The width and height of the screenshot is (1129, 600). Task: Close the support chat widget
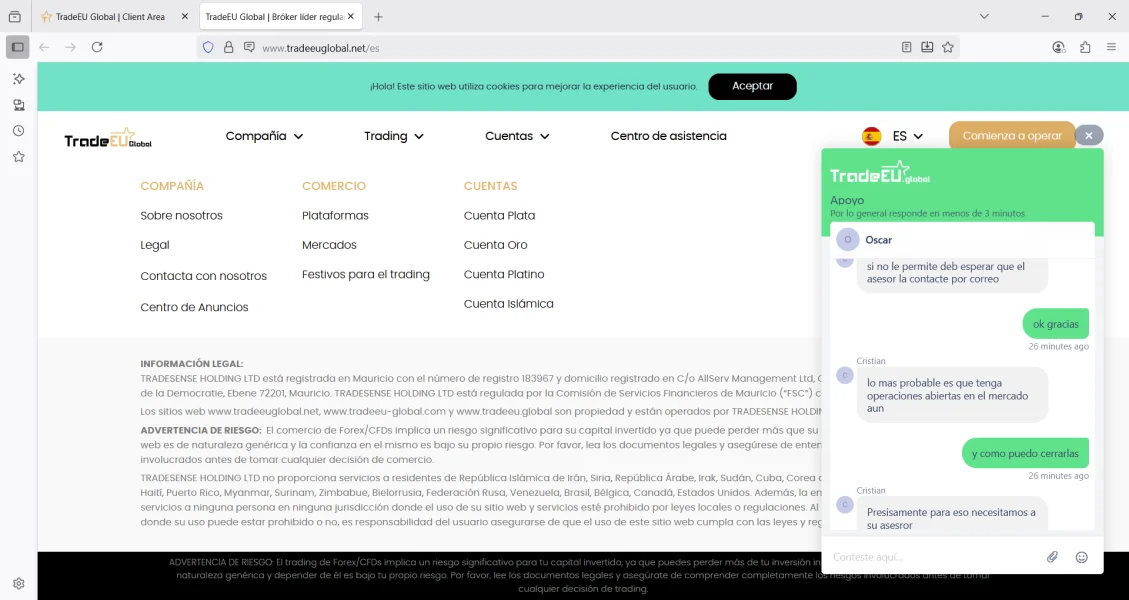click(1089, 135)
